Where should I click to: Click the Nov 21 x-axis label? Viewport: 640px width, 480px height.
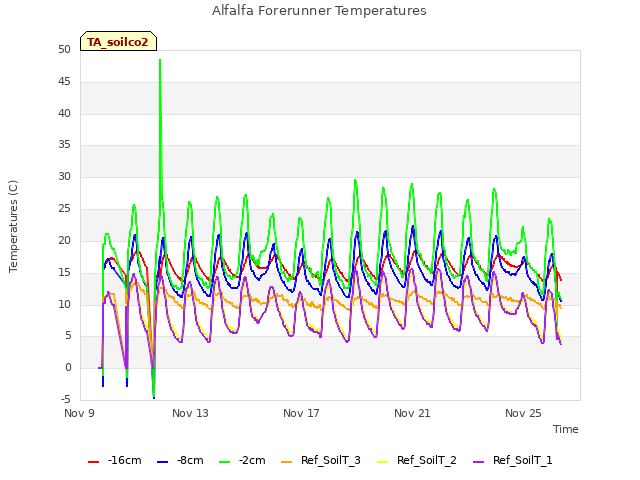412,413
